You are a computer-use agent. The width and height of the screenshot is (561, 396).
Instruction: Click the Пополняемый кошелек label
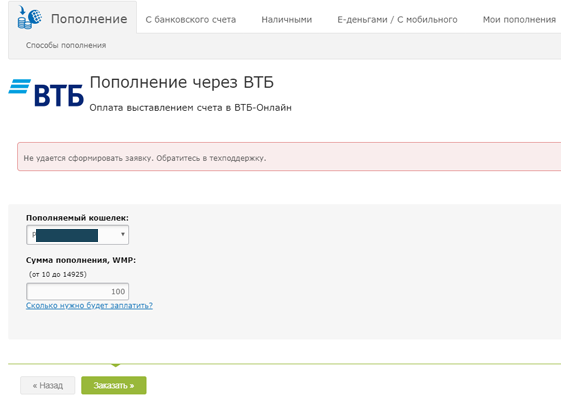click(77, 218)
